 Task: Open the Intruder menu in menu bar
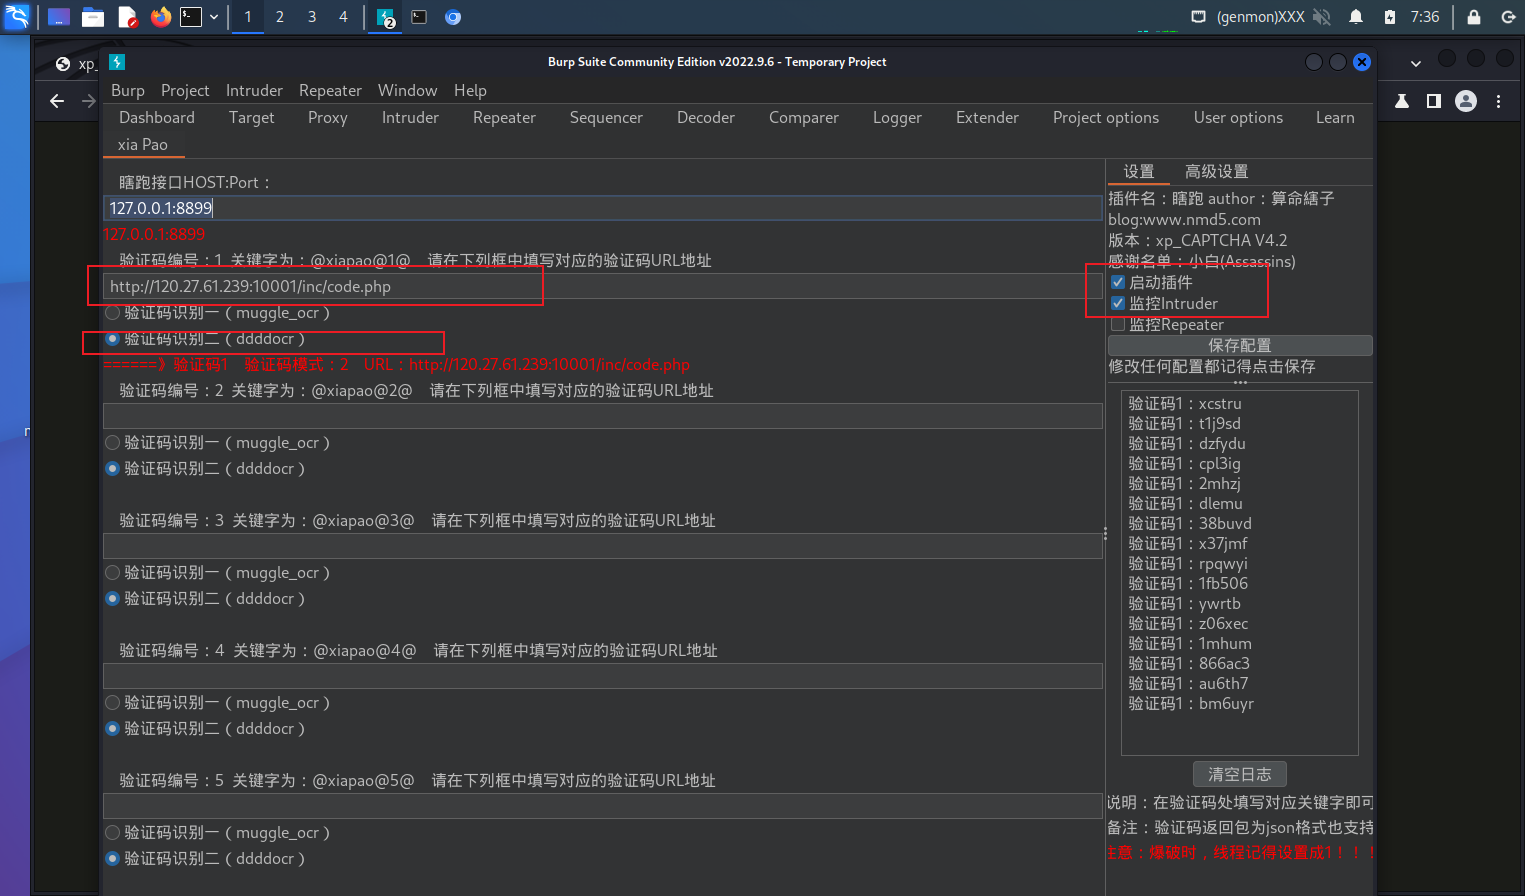pyautogui.click(x=254, y=90)
